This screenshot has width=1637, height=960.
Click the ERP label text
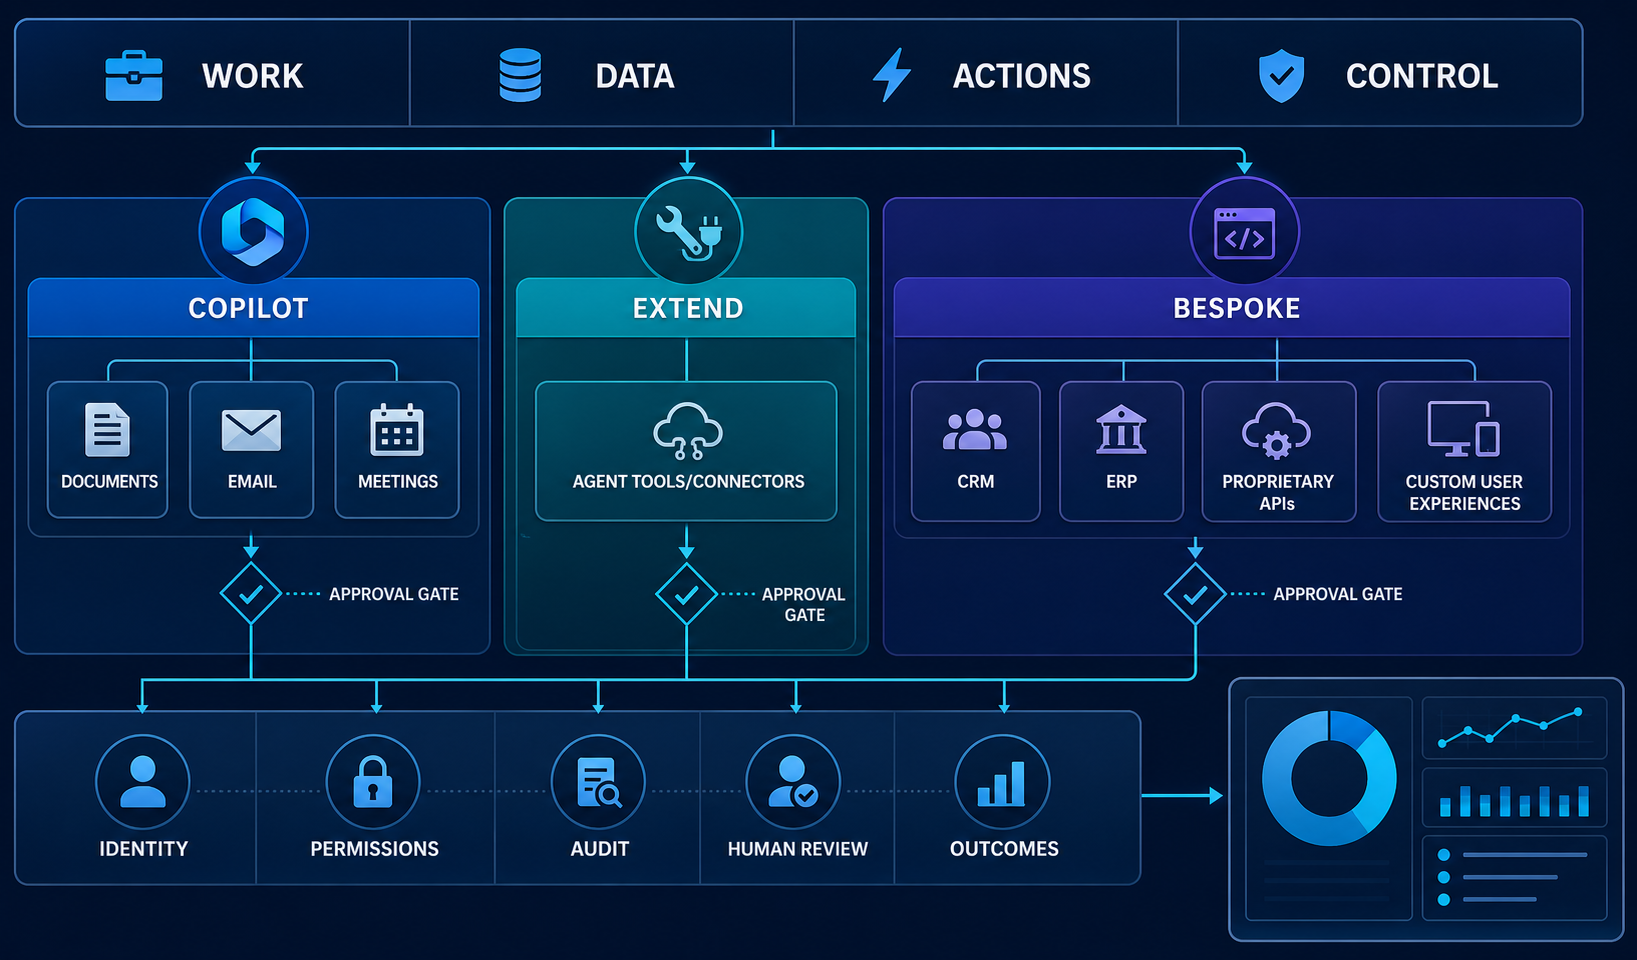pyautogui.click(x=1121, y=481)
